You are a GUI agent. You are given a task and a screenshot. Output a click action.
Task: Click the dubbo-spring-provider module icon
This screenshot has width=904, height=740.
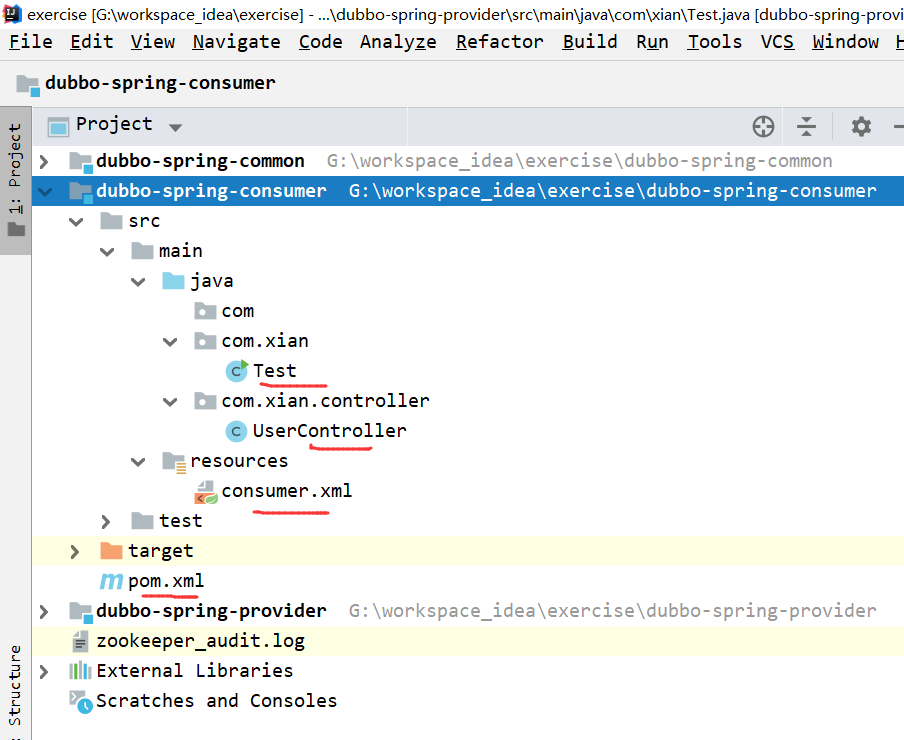tap(81, 611)
